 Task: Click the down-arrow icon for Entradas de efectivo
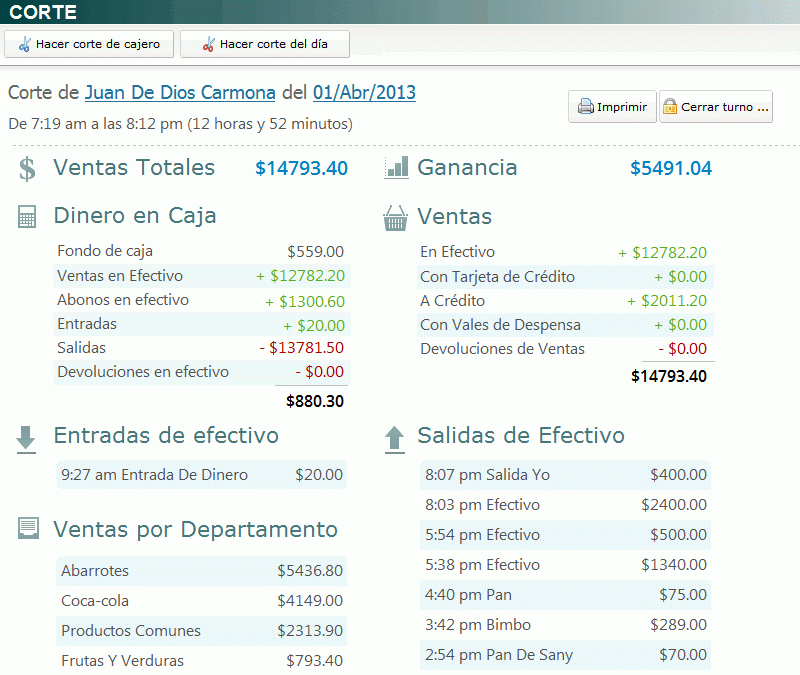26,436
